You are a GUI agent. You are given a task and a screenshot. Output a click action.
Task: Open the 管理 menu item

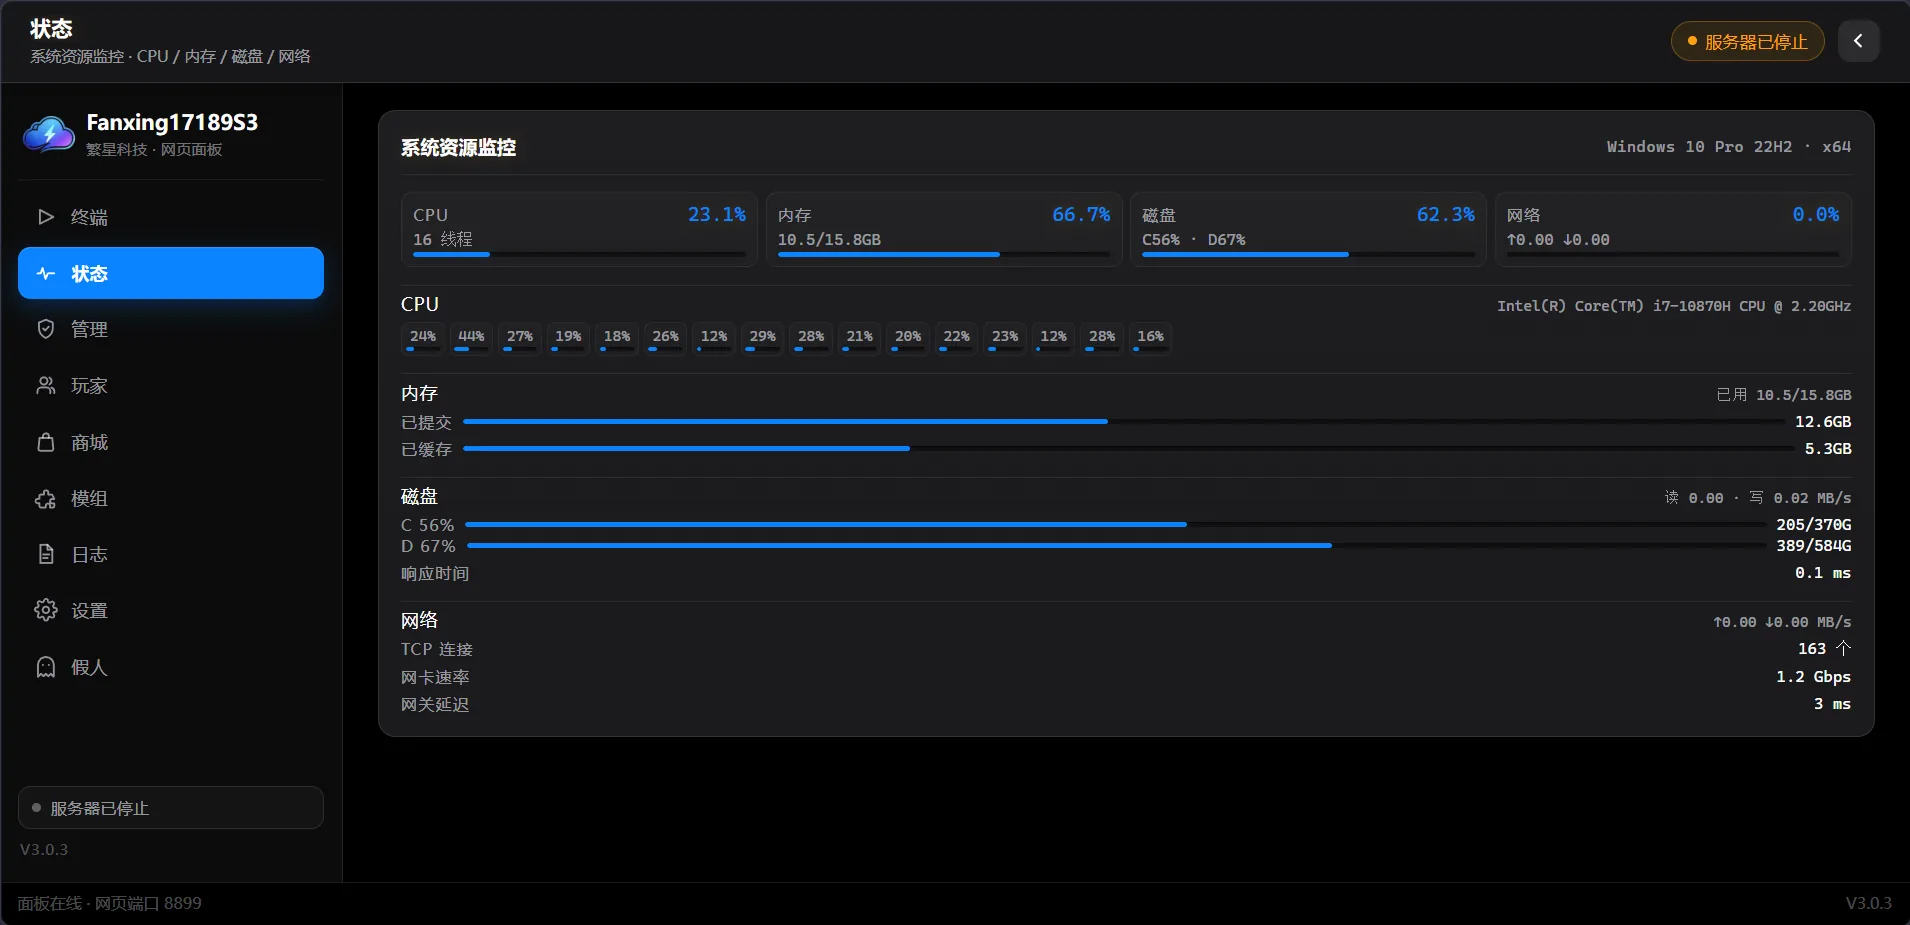(x=171, y=329)
